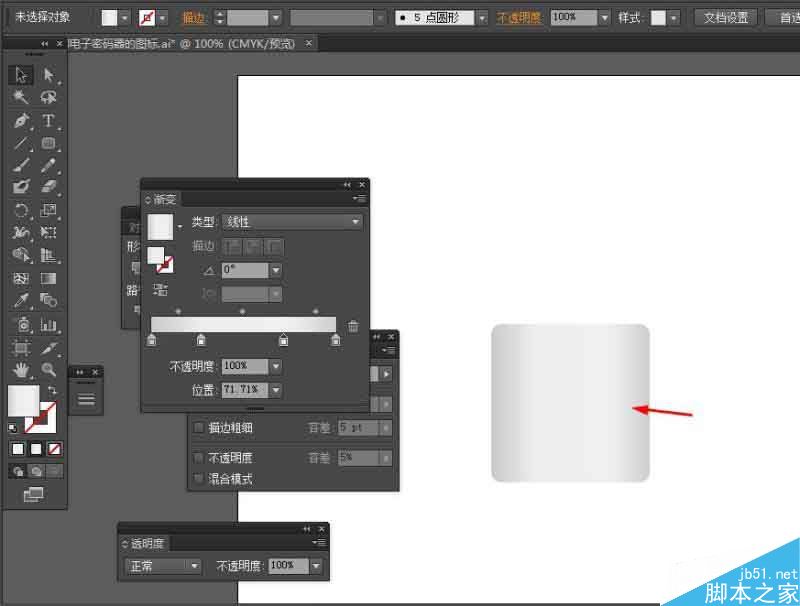Select the Hand tool
The width and height of the screenshot is (800, 606).
(x=21, y=370)
